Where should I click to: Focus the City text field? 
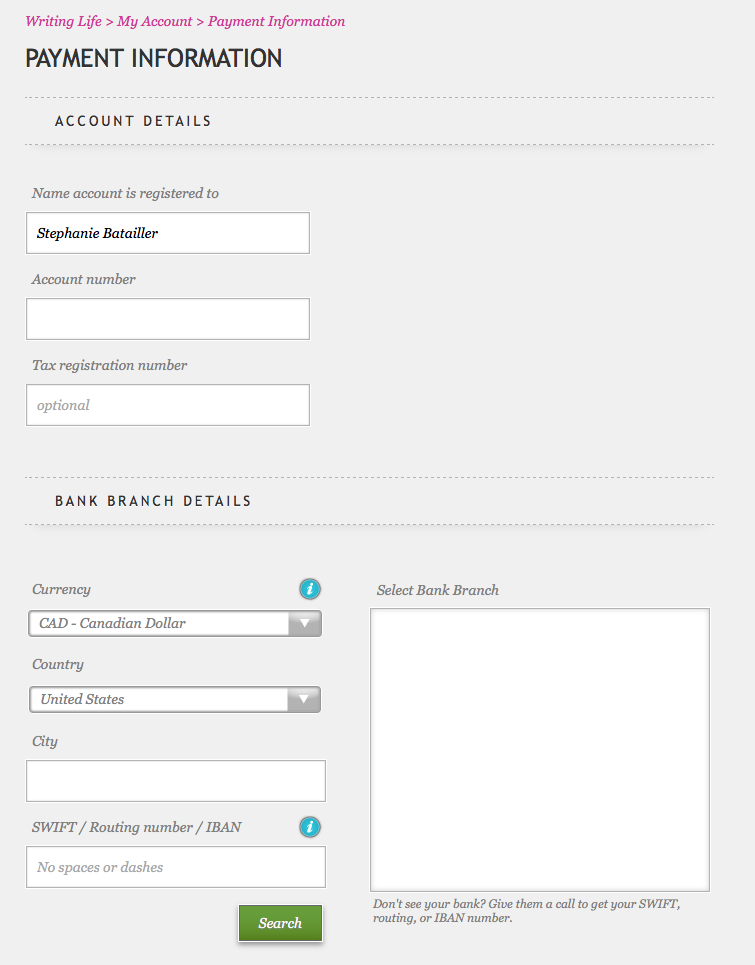pos(175,781)
